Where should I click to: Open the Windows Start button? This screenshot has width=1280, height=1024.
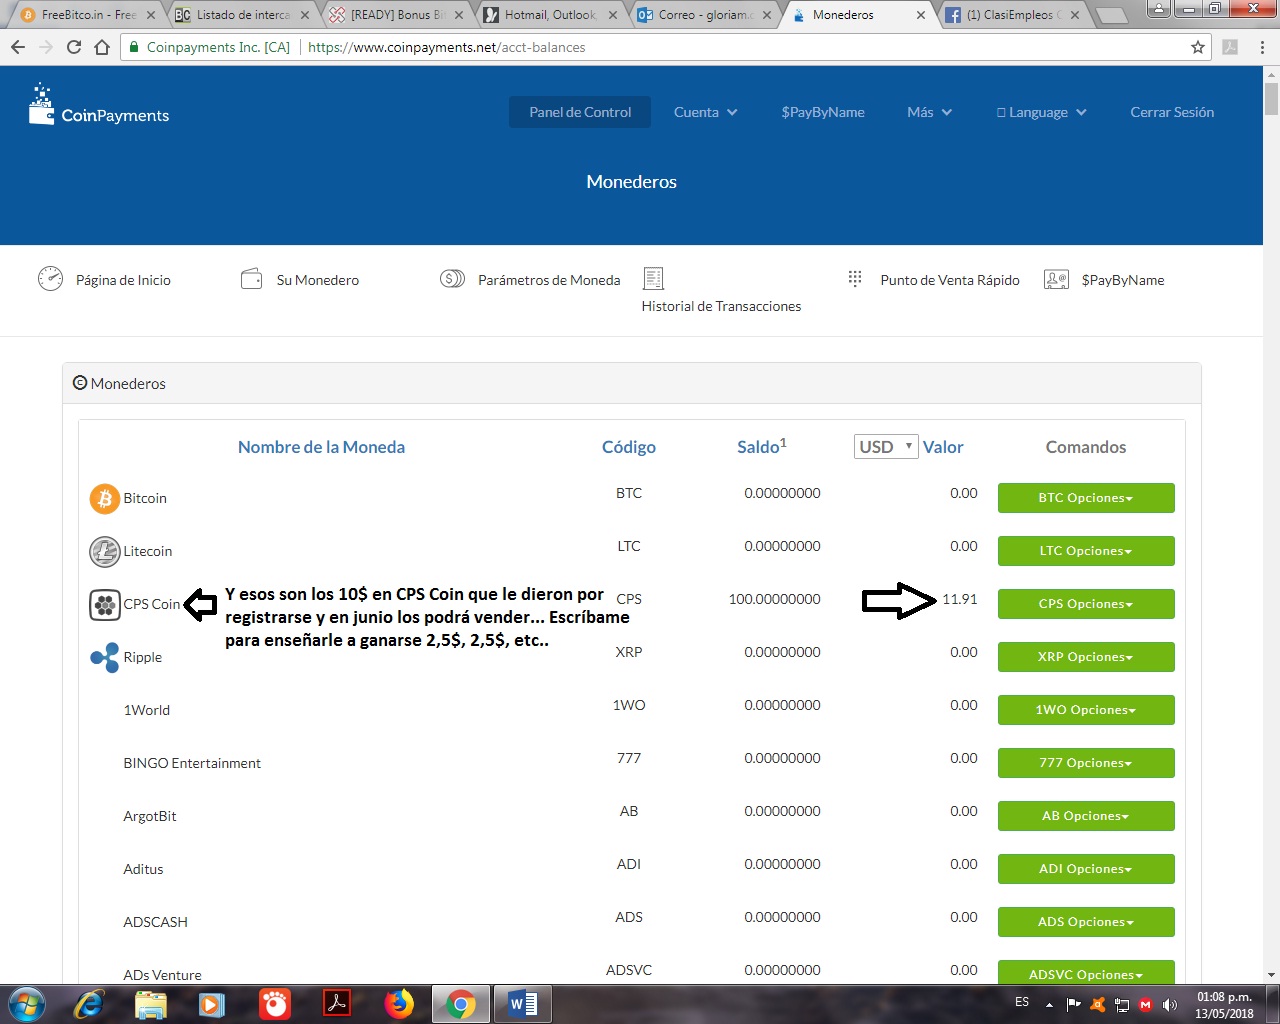(x=26, y=1003)
